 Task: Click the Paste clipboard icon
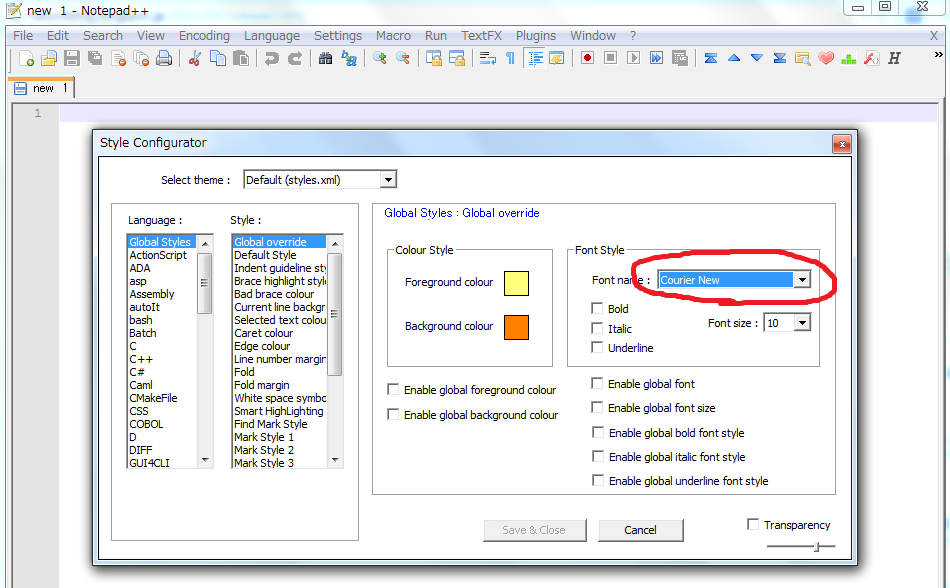click(241, 59)
